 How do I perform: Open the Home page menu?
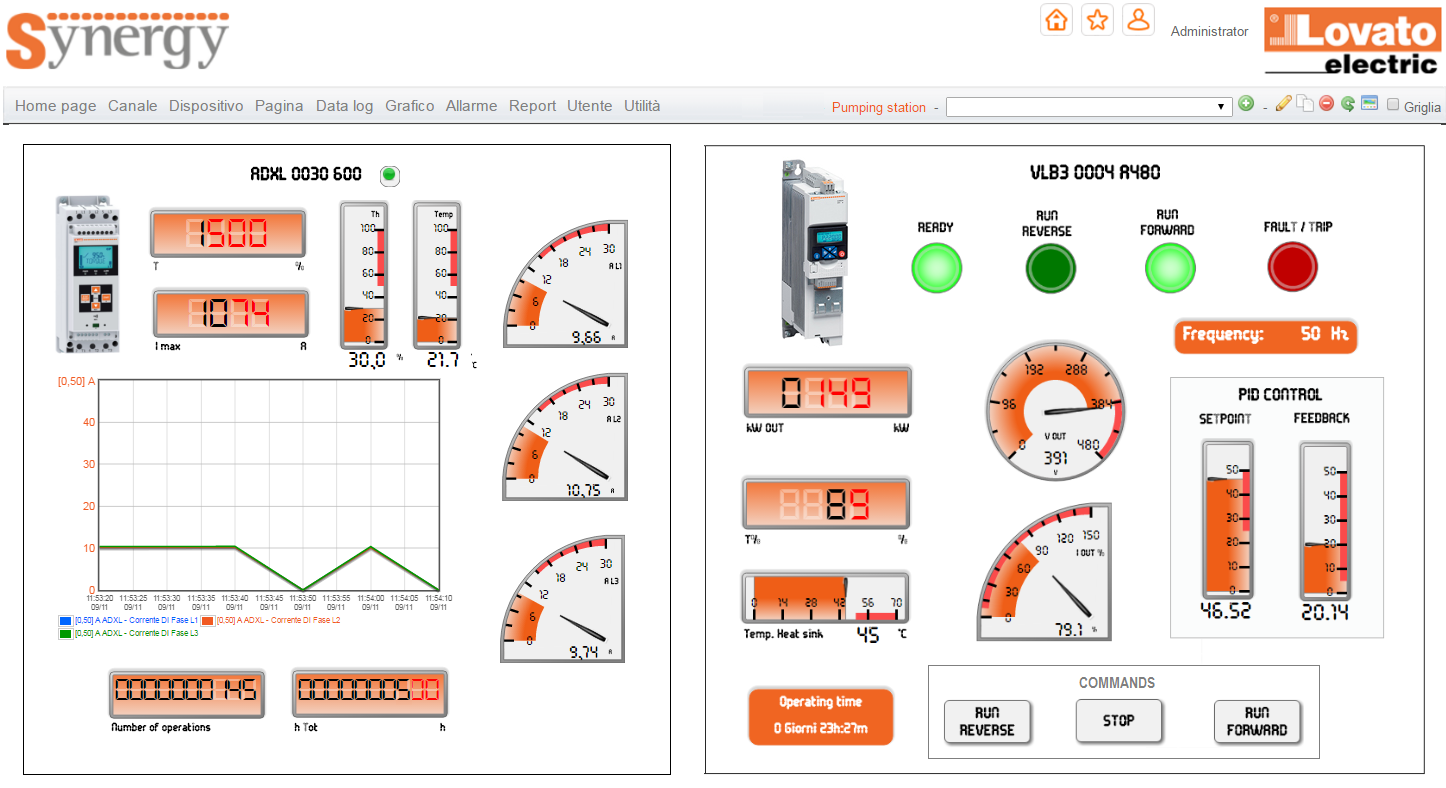pos(56,106)
